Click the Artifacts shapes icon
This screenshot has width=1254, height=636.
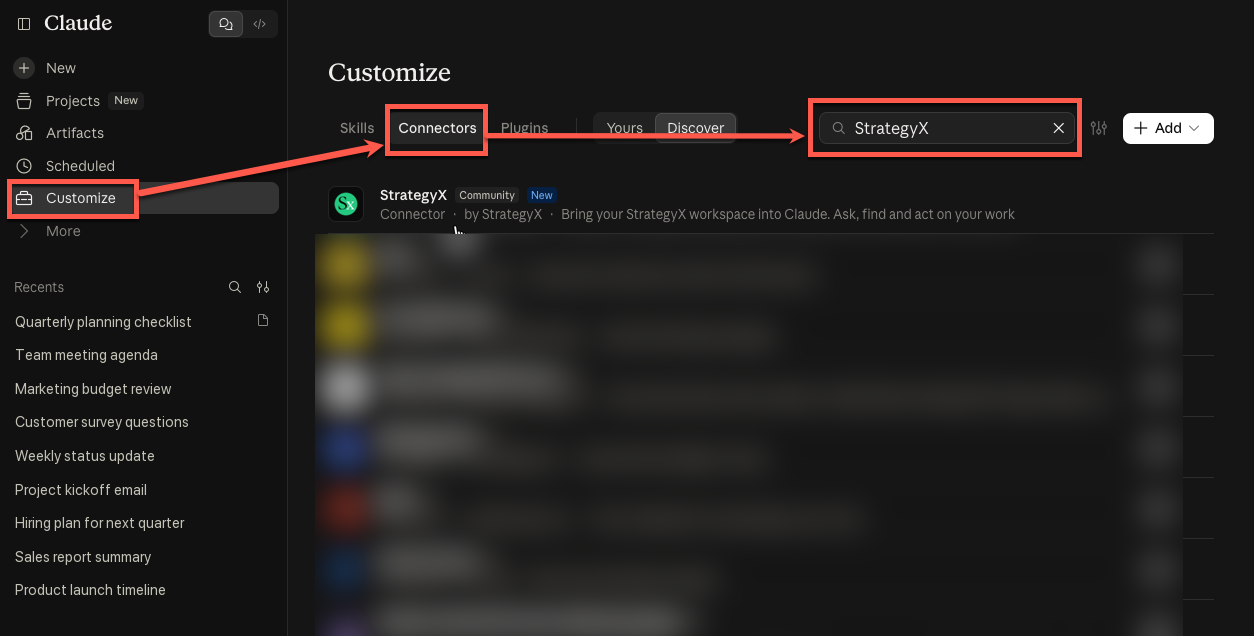(24, 133)
